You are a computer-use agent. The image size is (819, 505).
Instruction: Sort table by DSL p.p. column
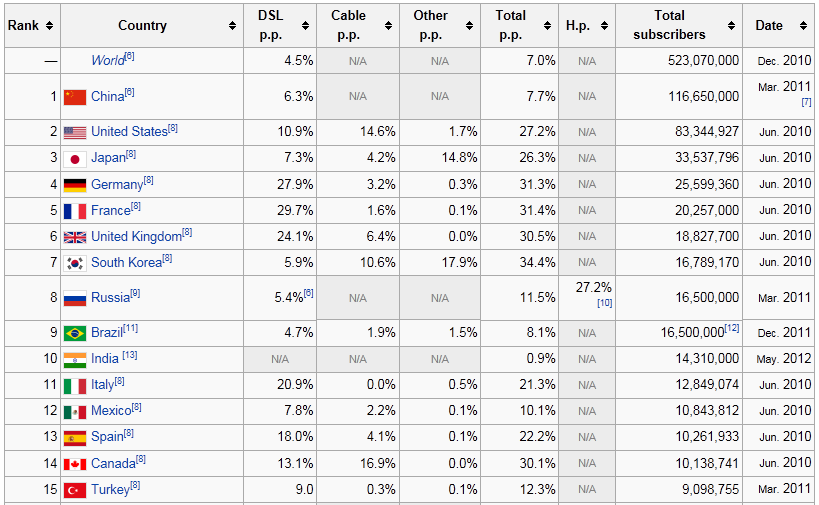pos(307,26)
